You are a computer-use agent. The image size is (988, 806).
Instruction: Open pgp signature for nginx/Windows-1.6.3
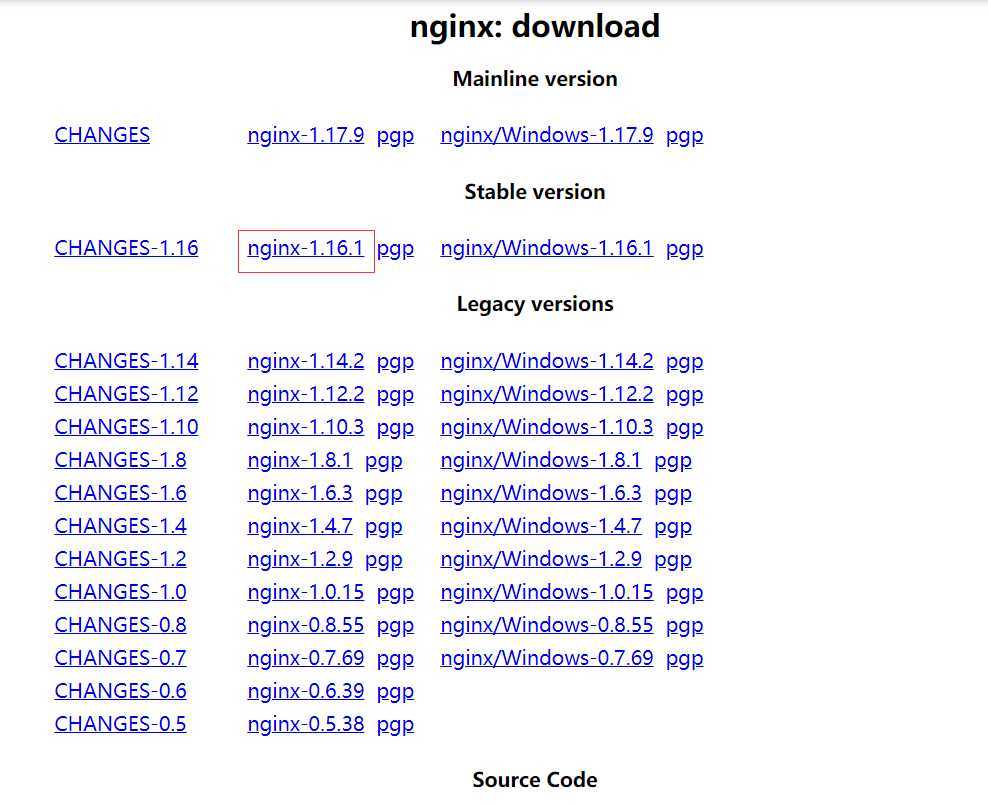pyautogui.click(x=673, y=493)
